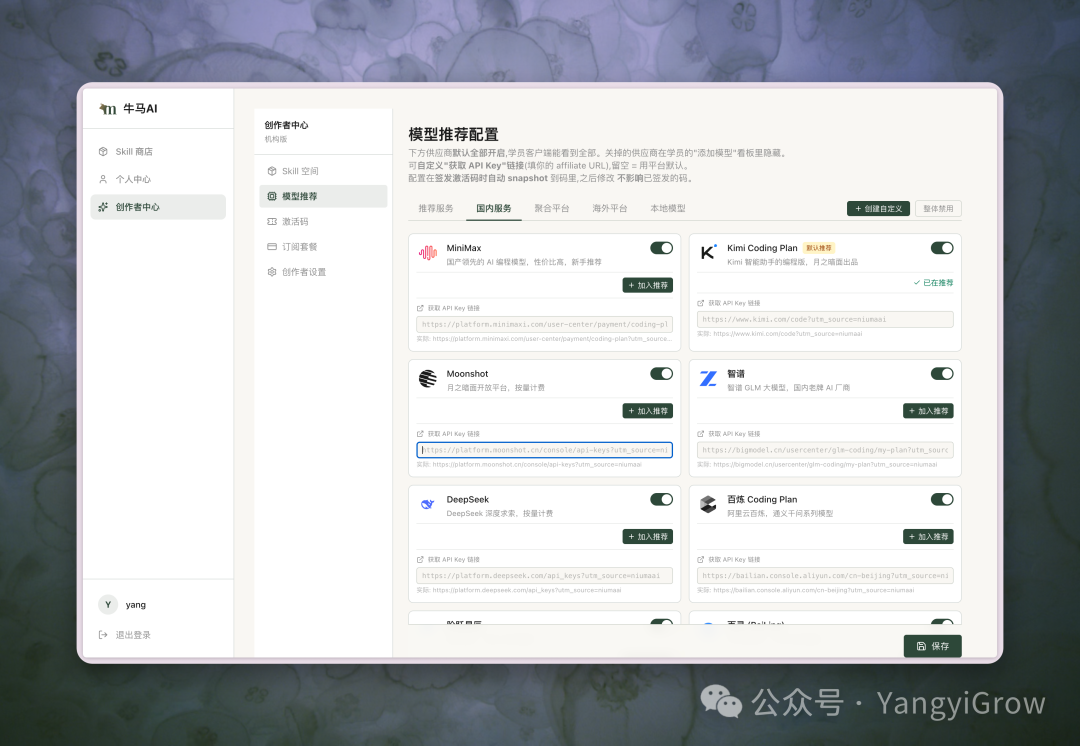Viewport: 1080px width, 746px height.
Task: Switch to the 本地模型 tab
Action: (667, 208)
